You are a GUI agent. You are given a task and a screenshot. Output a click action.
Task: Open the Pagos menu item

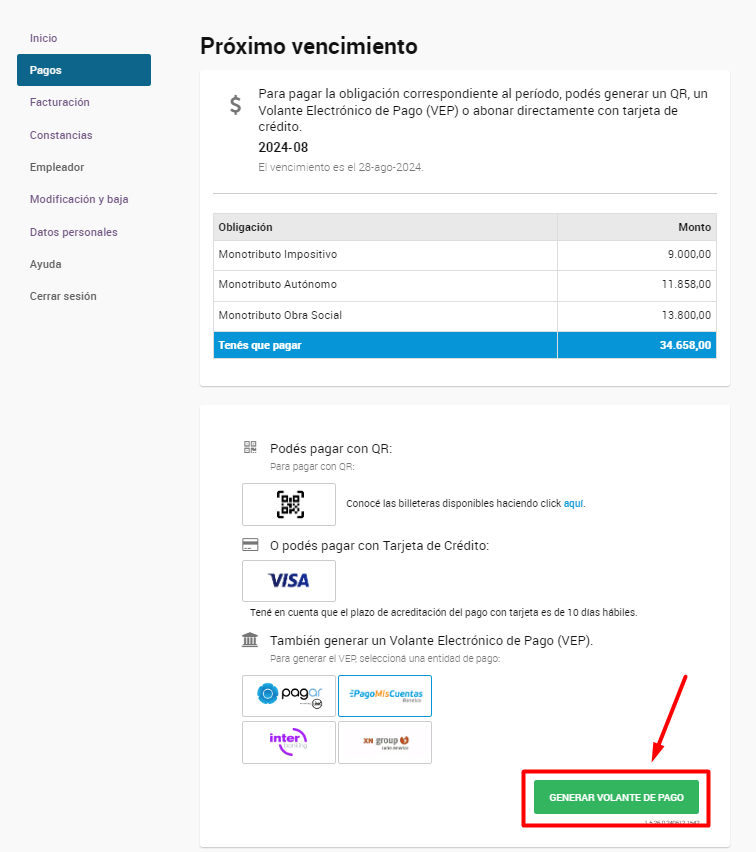point(84,70)
